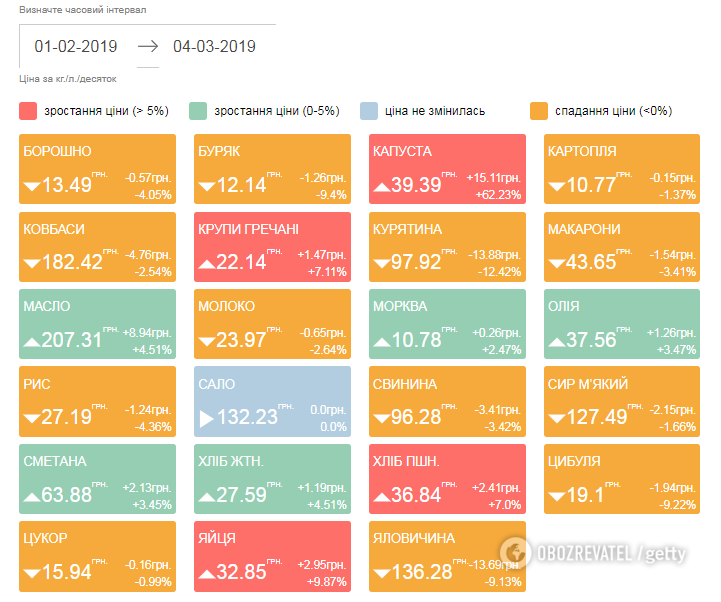Image resolution: width=721 pixels, height=602 pixels.
Task: Open the Курятина price tile
Action: pos(447,247)
